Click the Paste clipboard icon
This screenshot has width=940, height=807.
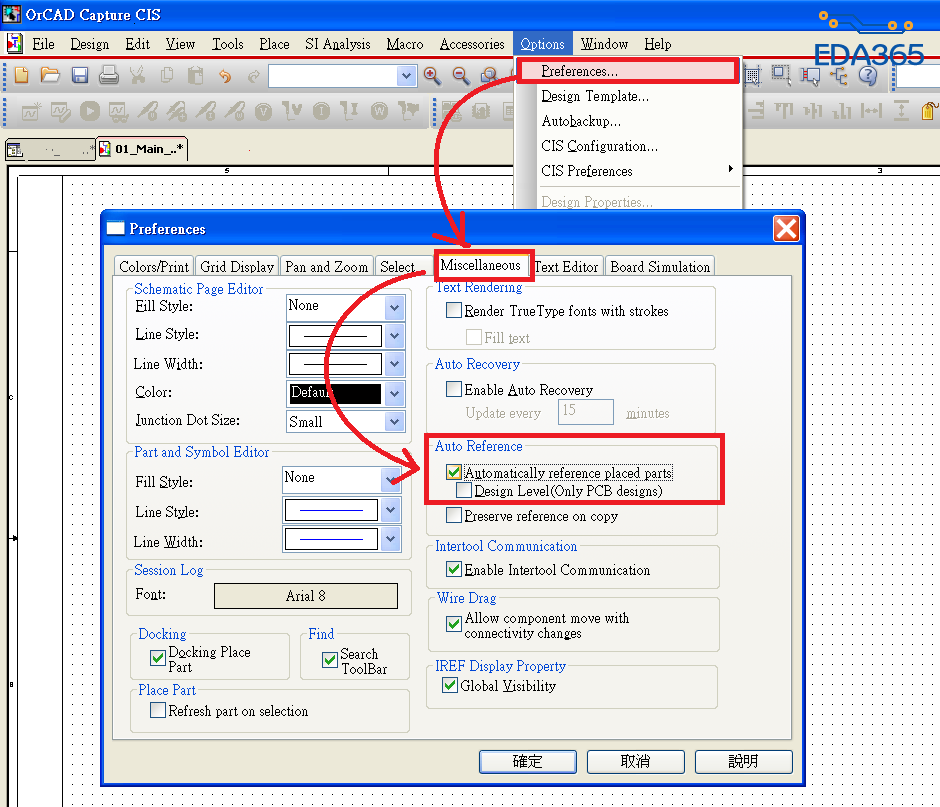coord(195,76)
